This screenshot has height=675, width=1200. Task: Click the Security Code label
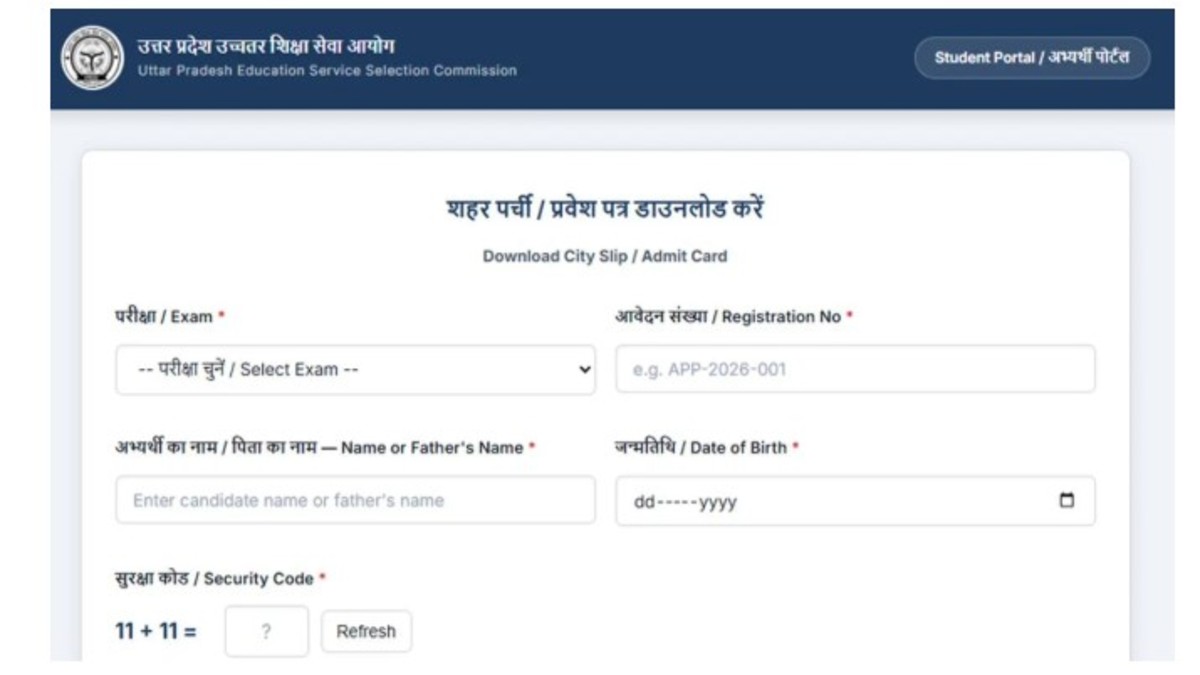[x=220, y=579]
